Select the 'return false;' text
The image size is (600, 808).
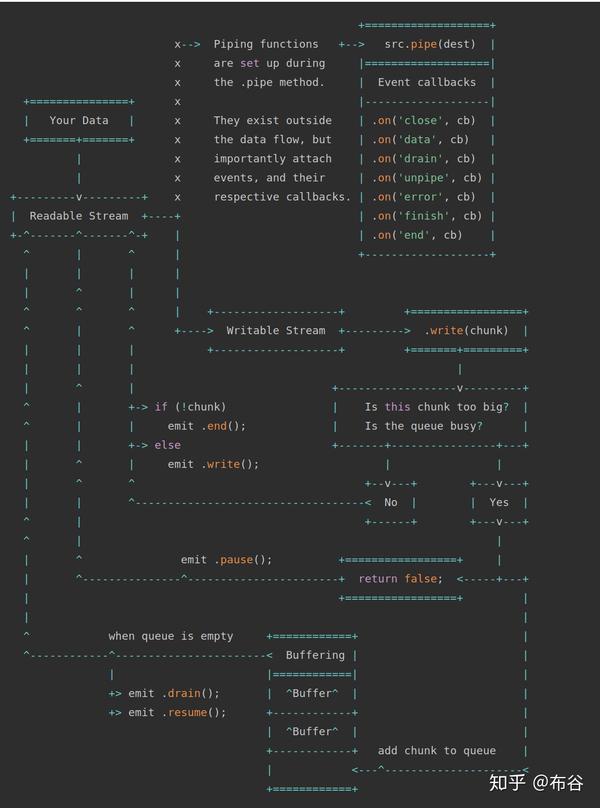click(401, 579)
